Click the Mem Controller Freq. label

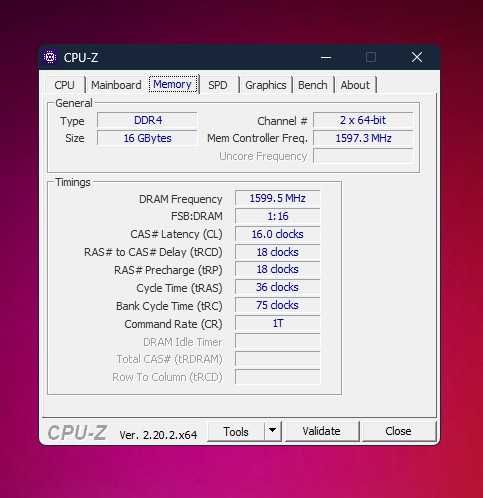(x=257, y=138)
